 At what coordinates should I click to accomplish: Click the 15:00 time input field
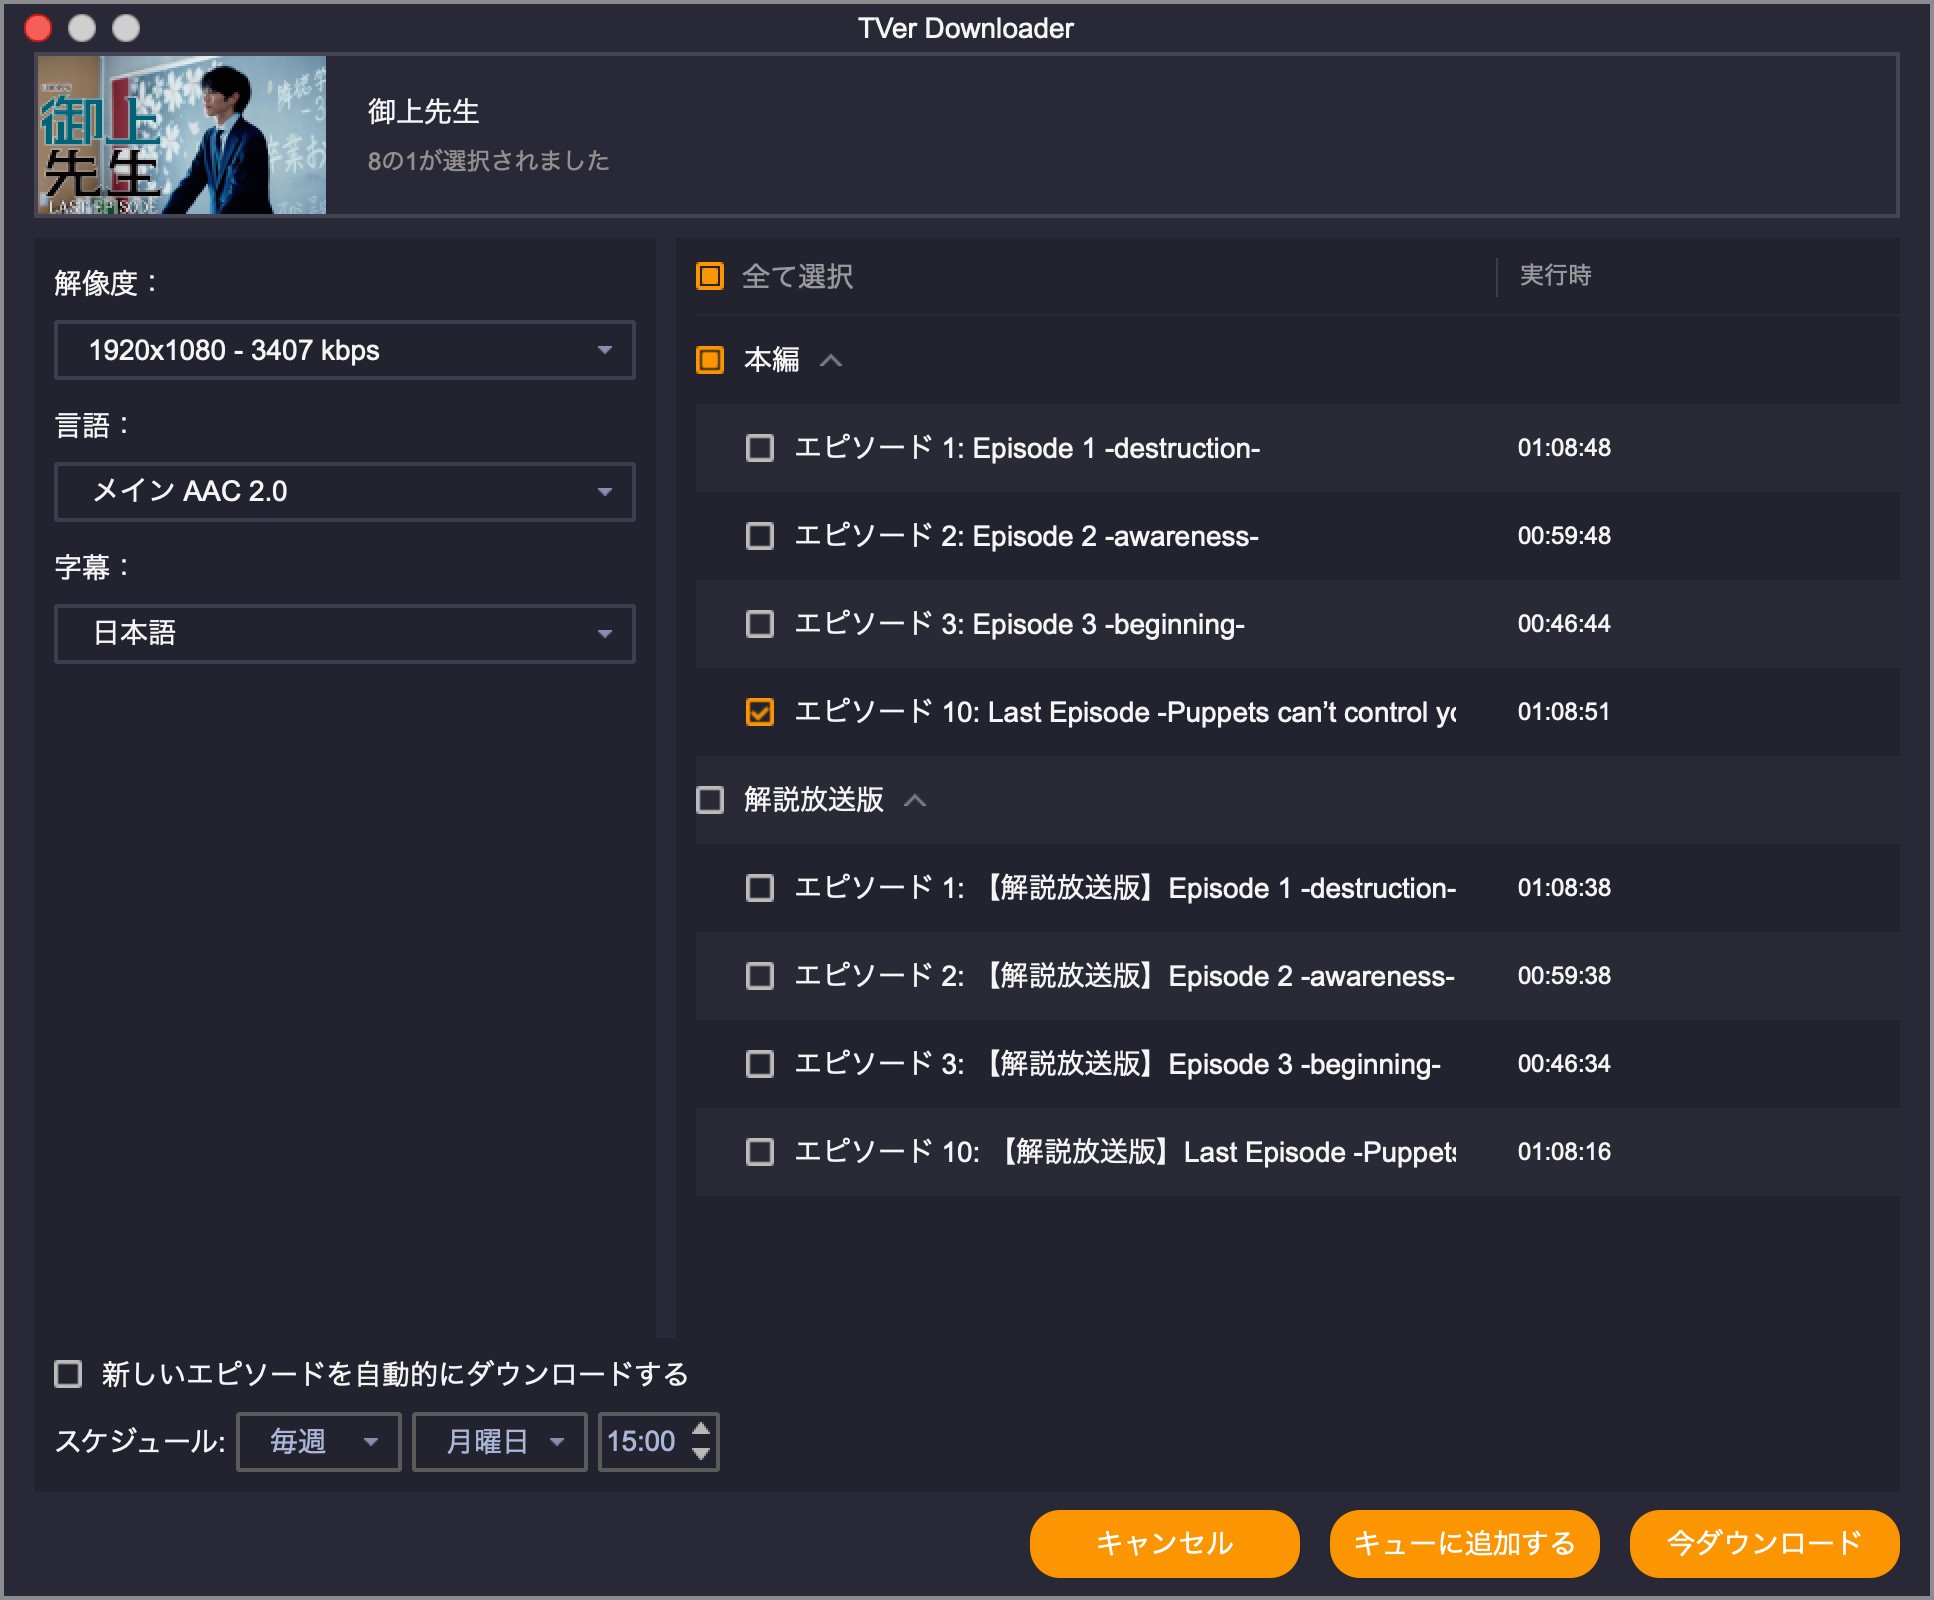click(x=645, y=1442)
